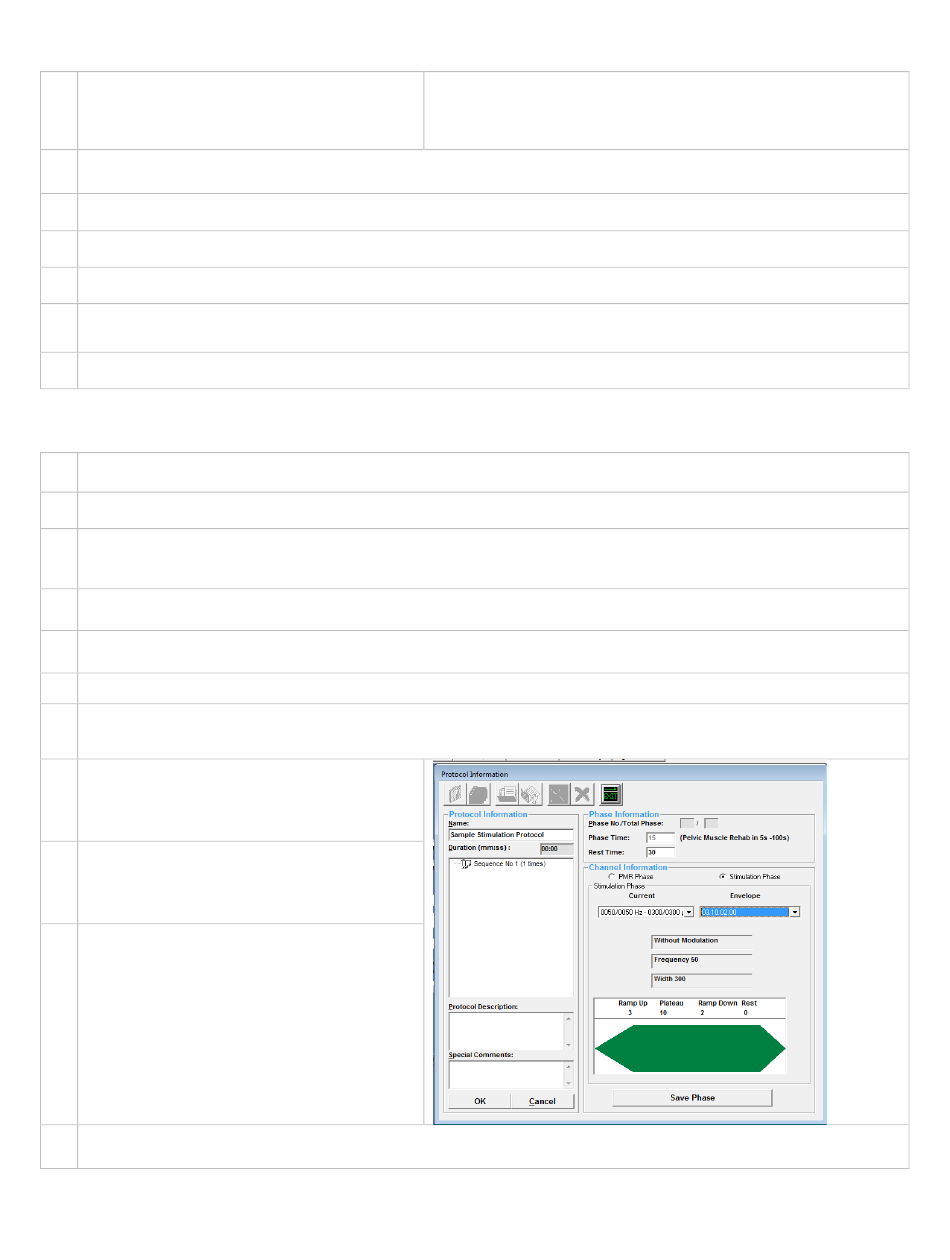Click the protocol Name input field
The height and width of the screenshot is (1260, 950).
pyautogui.click(x=511, y=834)
